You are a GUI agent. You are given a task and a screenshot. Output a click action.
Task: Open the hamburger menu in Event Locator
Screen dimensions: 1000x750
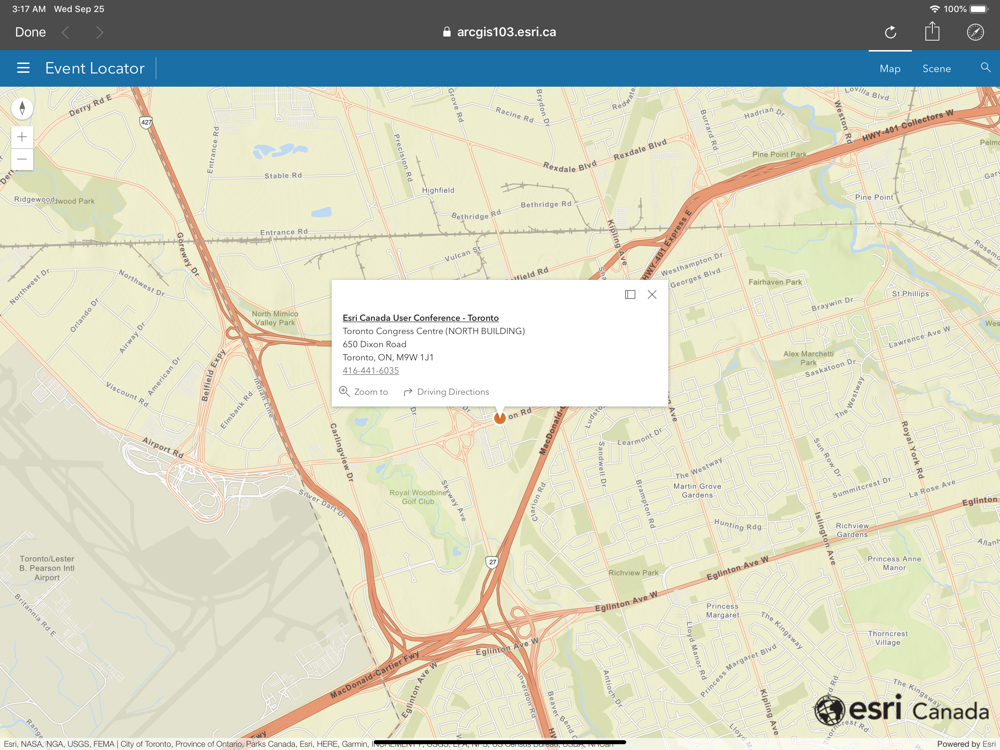(x=23, y=68)
